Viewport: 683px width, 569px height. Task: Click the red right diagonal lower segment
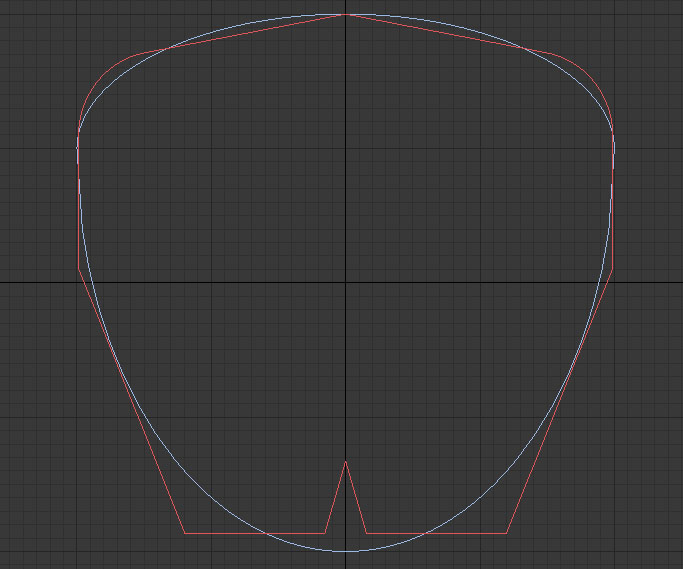(x=560, y=400)
